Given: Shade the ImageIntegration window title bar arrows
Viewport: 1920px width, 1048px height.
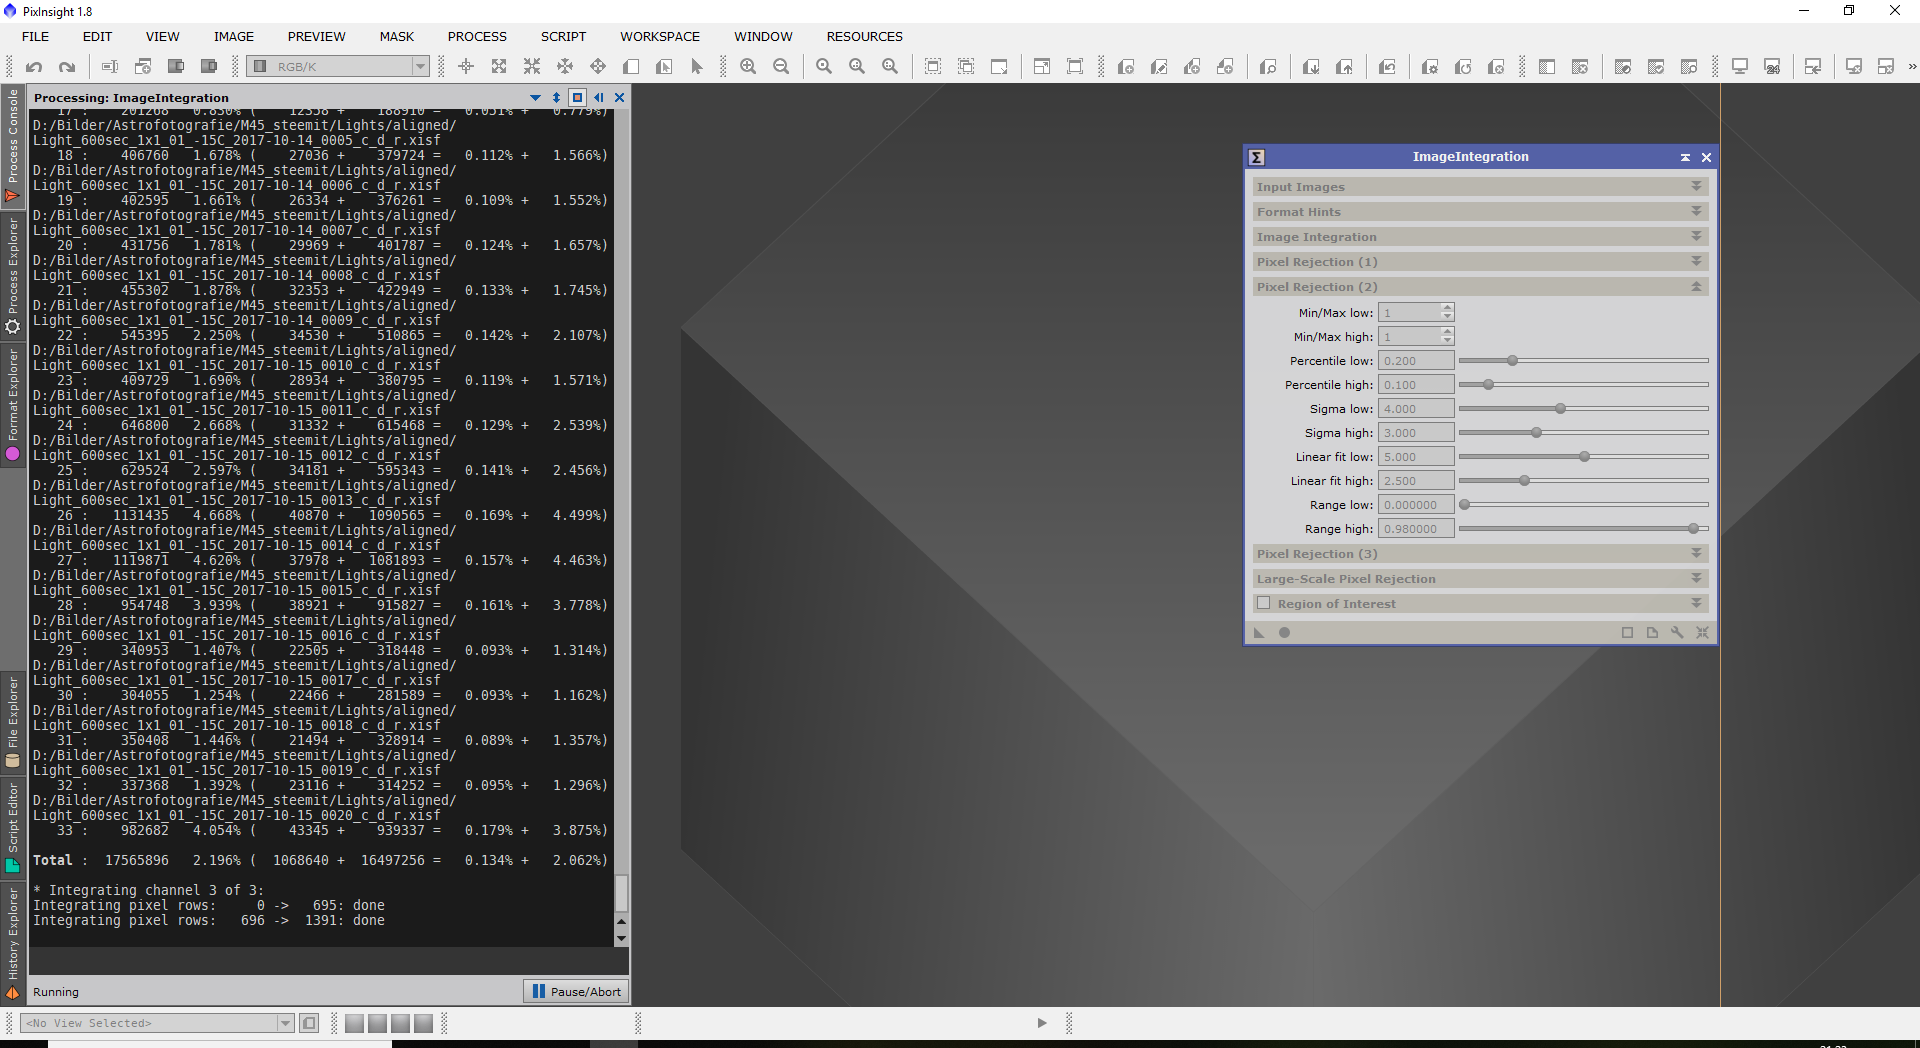Looking at the screenshot, I should pos(1685,157).
